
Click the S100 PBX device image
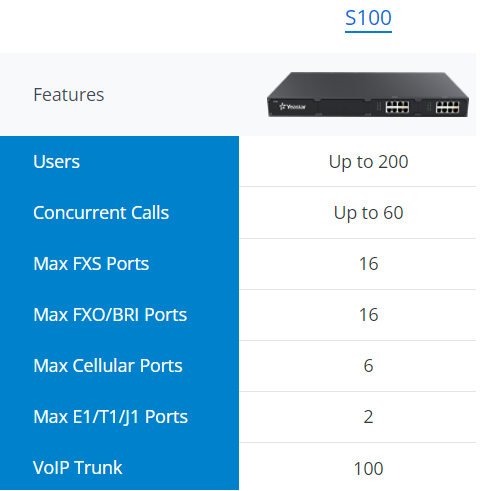[368, 95]
